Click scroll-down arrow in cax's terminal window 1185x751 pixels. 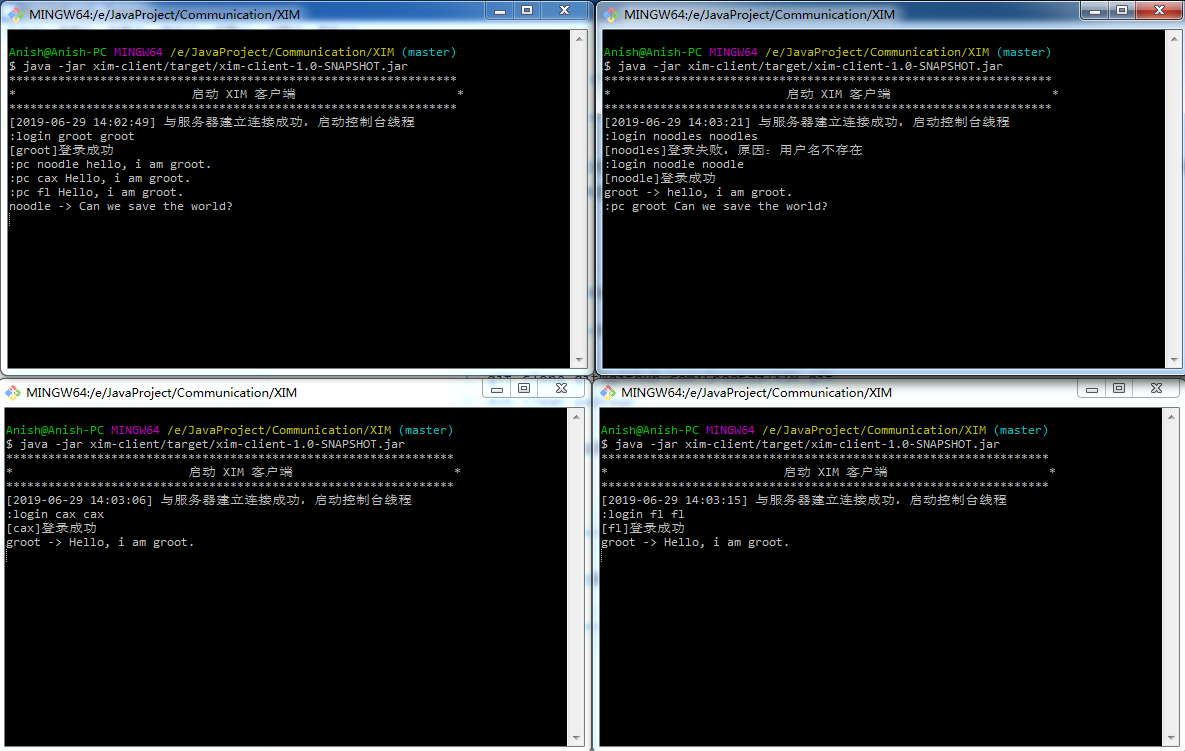[576, 738]
